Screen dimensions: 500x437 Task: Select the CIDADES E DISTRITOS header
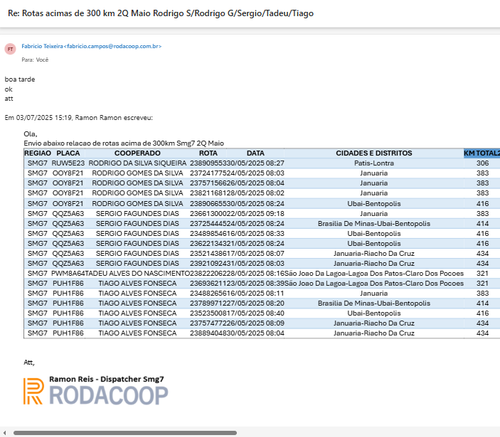pos(374,153)
